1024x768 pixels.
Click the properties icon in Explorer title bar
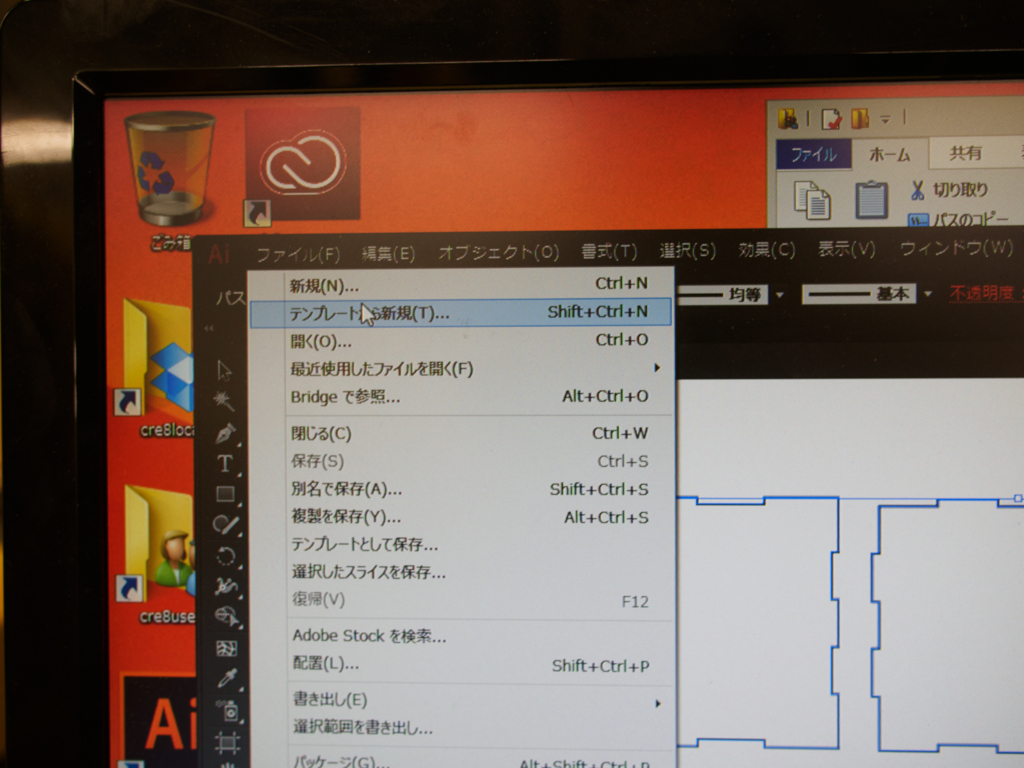tap(831, 120)
